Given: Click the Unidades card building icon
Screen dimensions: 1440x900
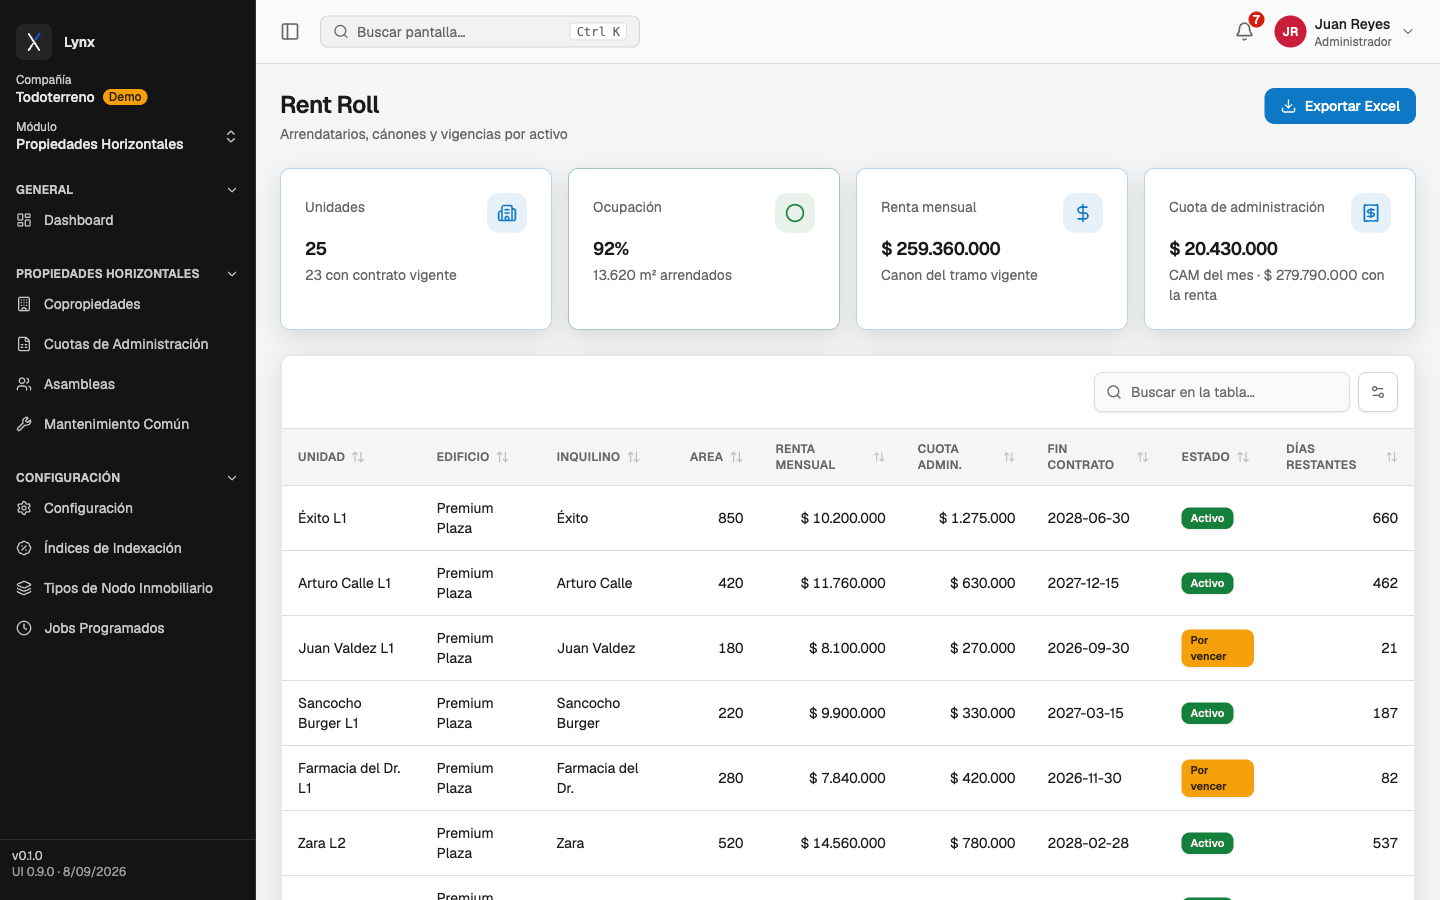Looking at the screenshot, I should coord(507,213).
